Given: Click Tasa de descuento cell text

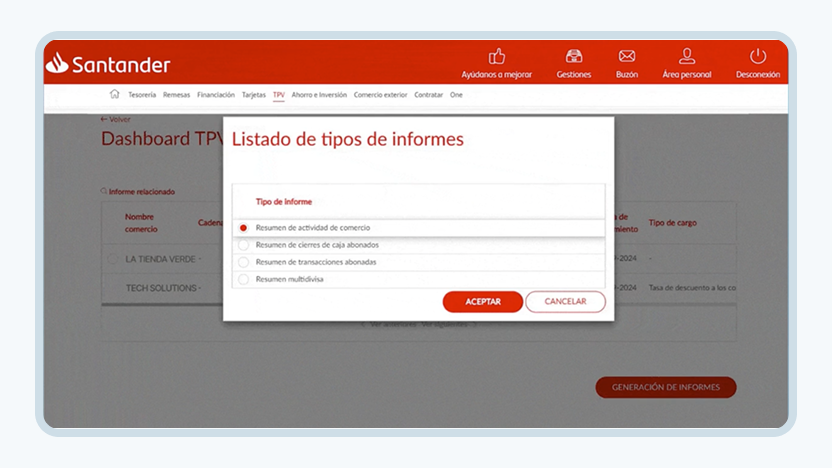Looking at the screenshot, I should pos(692,288).
